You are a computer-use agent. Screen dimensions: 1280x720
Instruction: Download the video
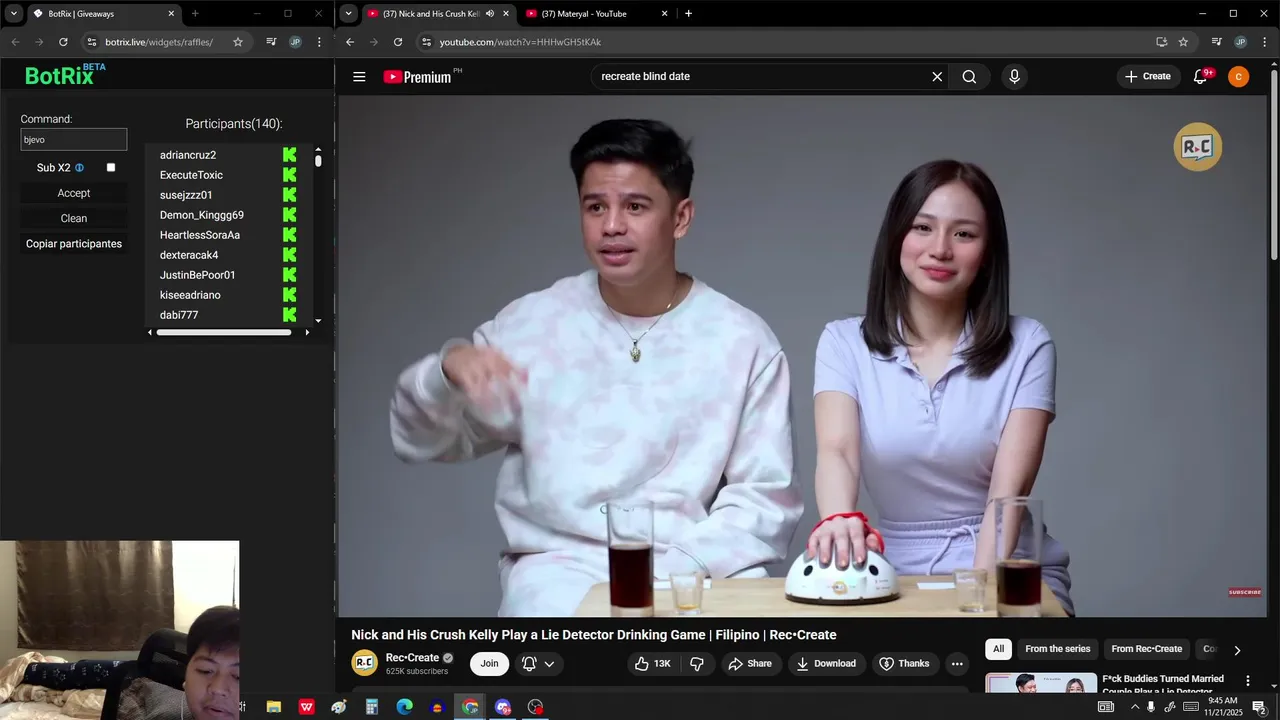tap(826, 663)
